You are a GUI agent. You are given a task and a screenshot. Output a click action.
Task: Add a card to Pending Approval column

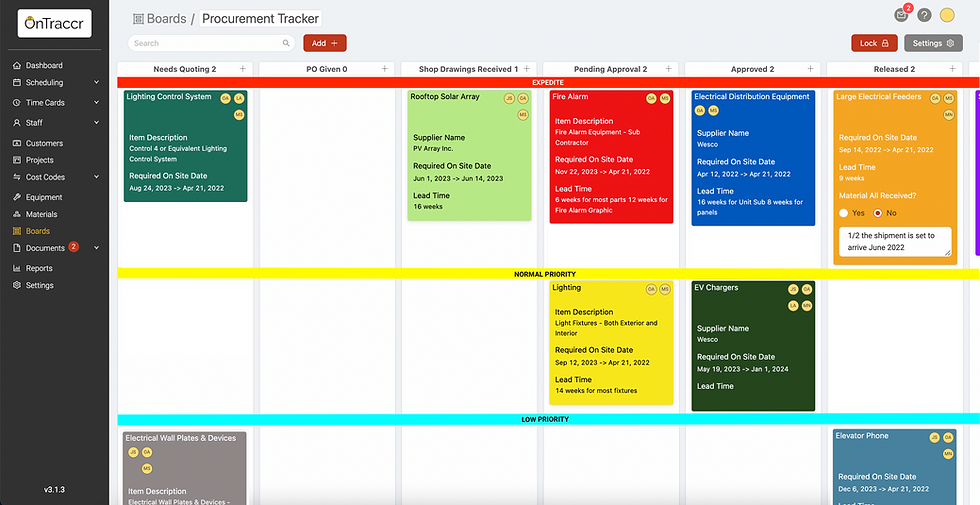click(x=668, y=69)
